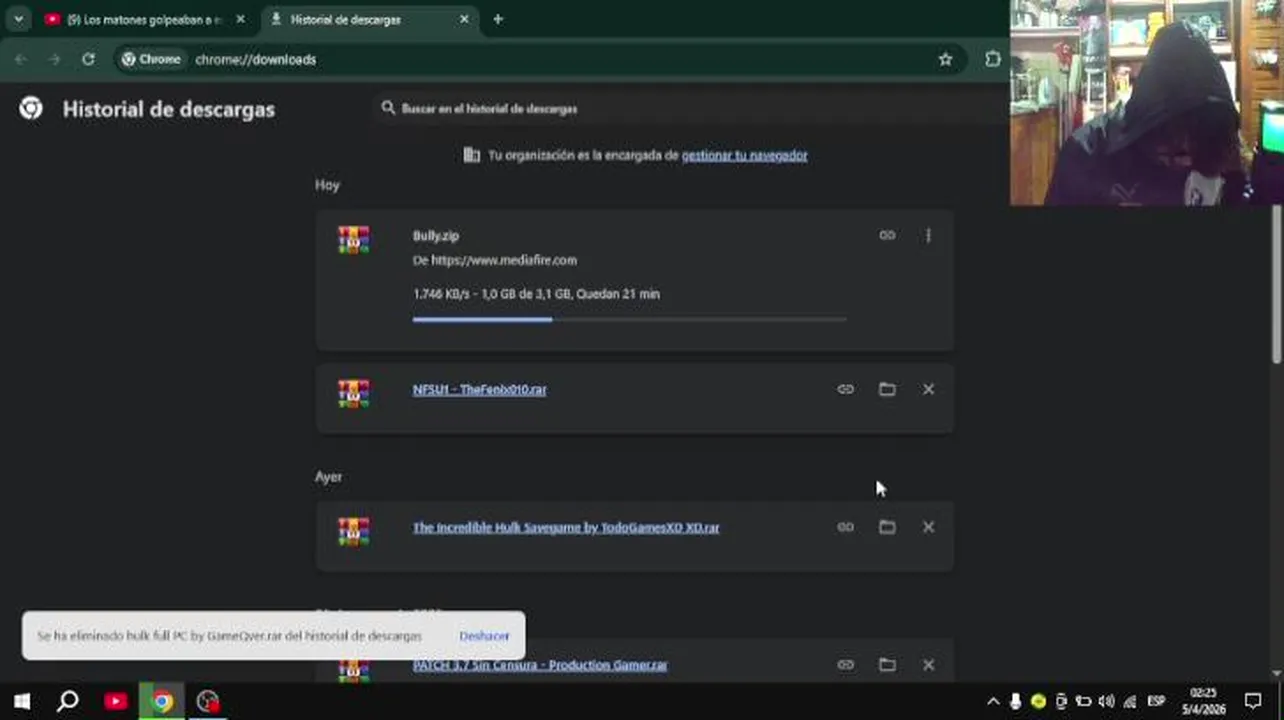Image resolution: width=1284 pixels, height=720 pixels.
Task: Open Windows taskbar search magnifier
Action: coord(68,701)
